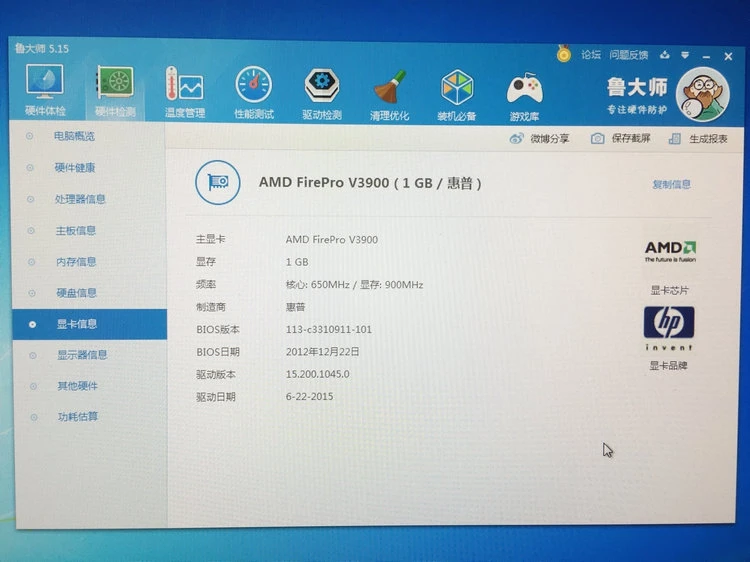Open the title bar dropdown menu arrow
The height and width of the screenshot is (562, 750).
click(685, 55)
